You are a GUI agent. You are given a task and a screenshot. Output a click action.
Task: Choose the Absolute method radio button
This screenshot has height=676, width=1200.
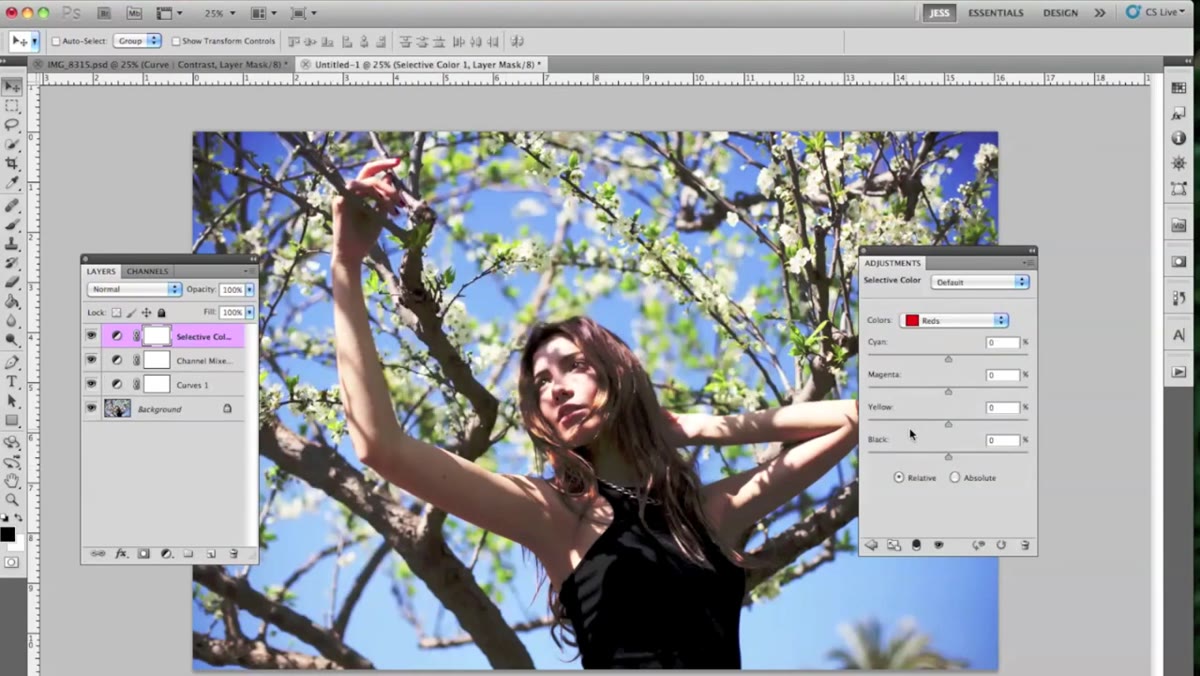click(x=955, y=478)
